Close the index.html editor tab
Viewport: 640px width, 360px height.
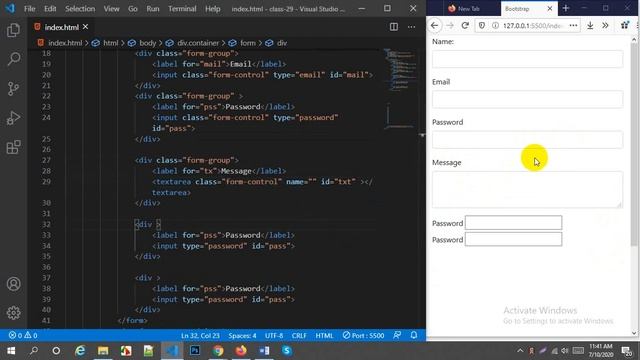(85, 27)
